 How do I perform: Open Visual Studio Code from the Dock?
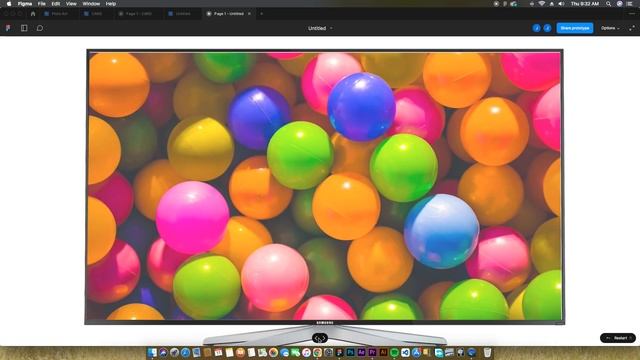tap(405, 352)
